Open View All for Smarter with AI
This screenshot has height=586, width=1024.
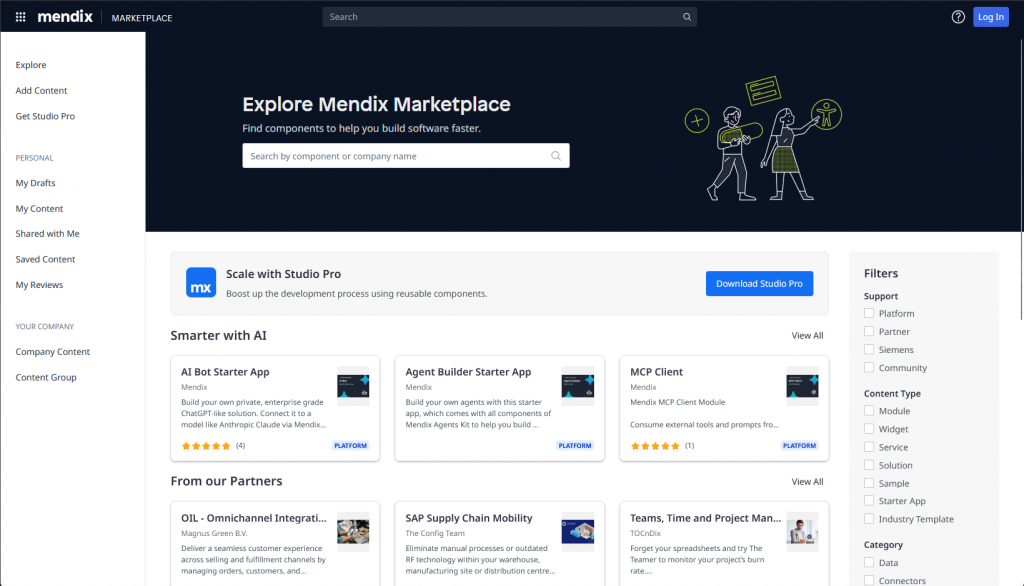(807, 336)
